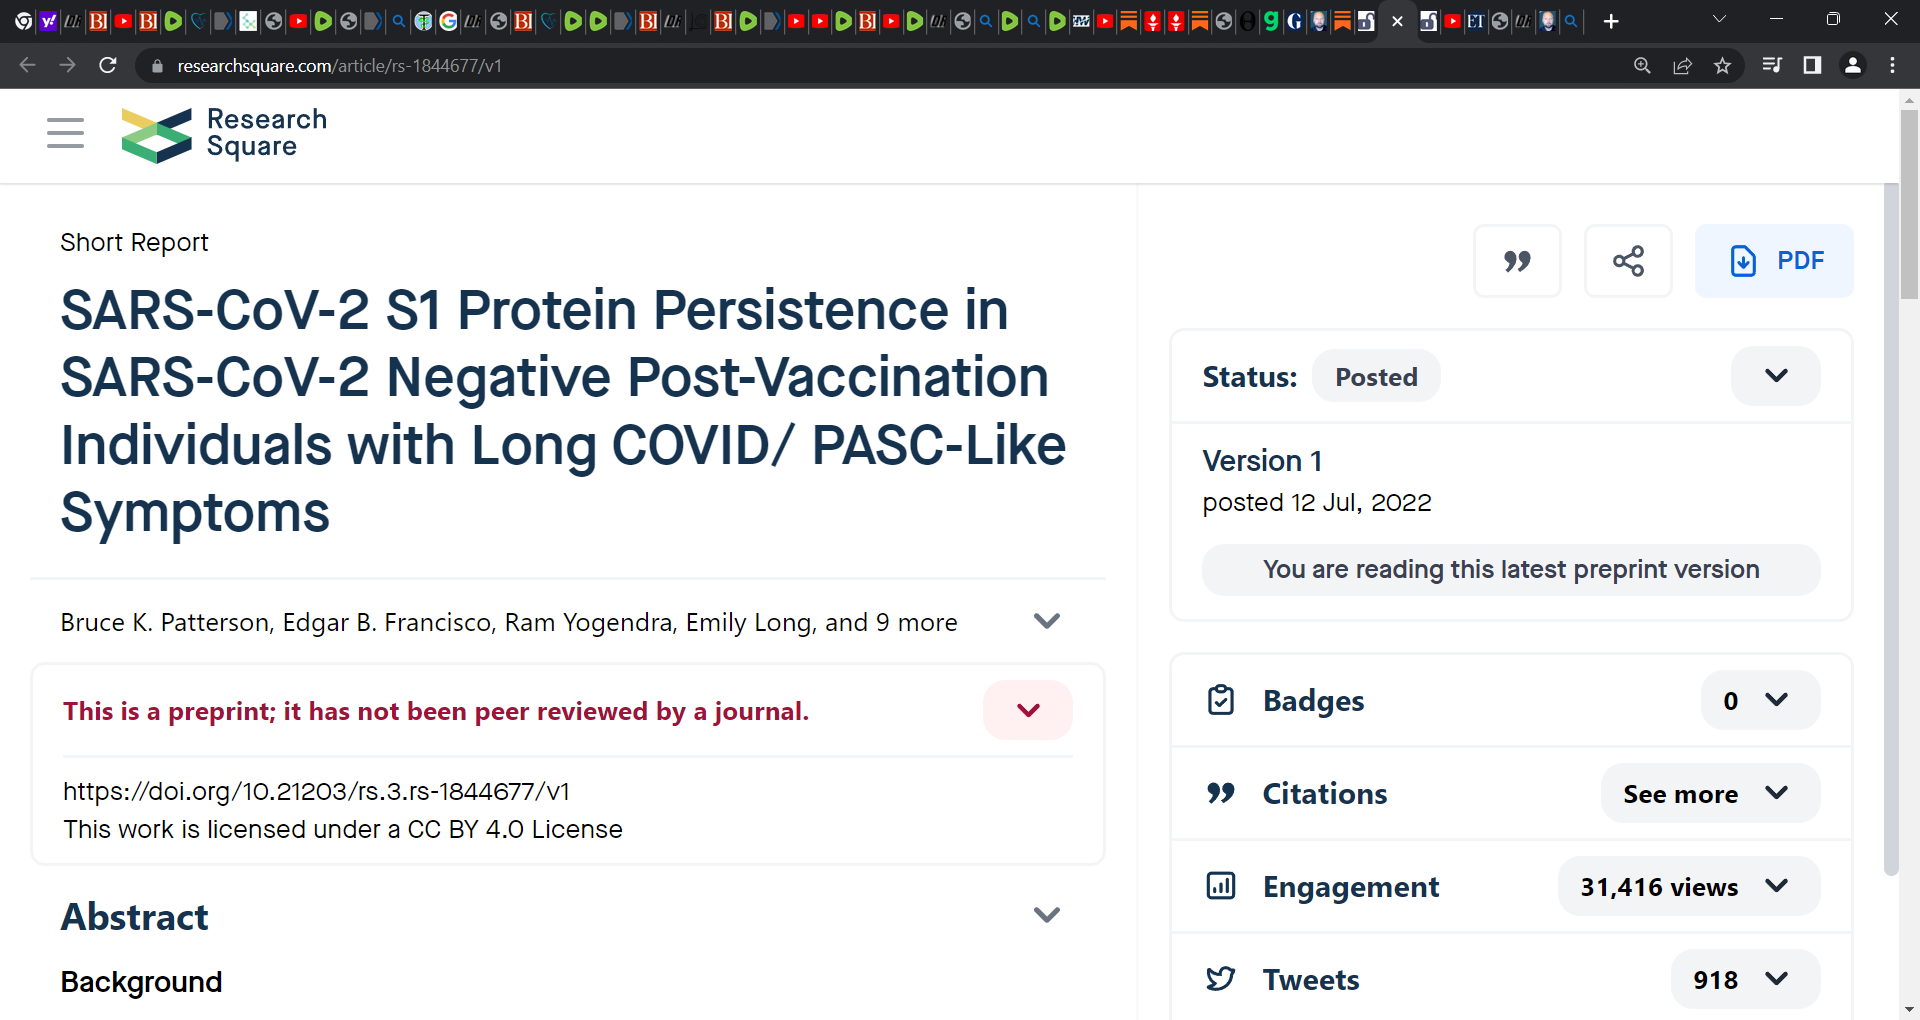Click the browser reload button

[x=108, y=66]
